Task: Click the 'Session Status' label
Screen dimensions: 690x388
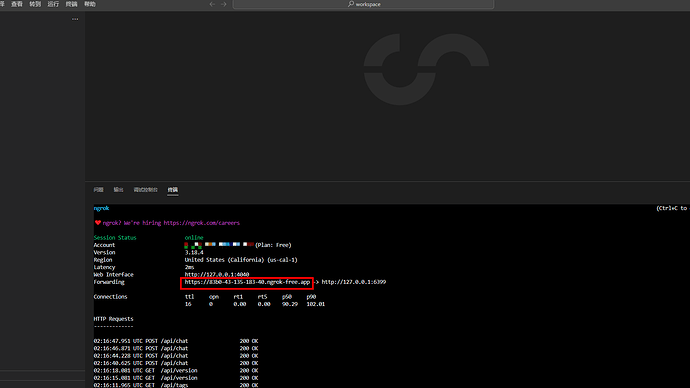Action: point(115,238)
